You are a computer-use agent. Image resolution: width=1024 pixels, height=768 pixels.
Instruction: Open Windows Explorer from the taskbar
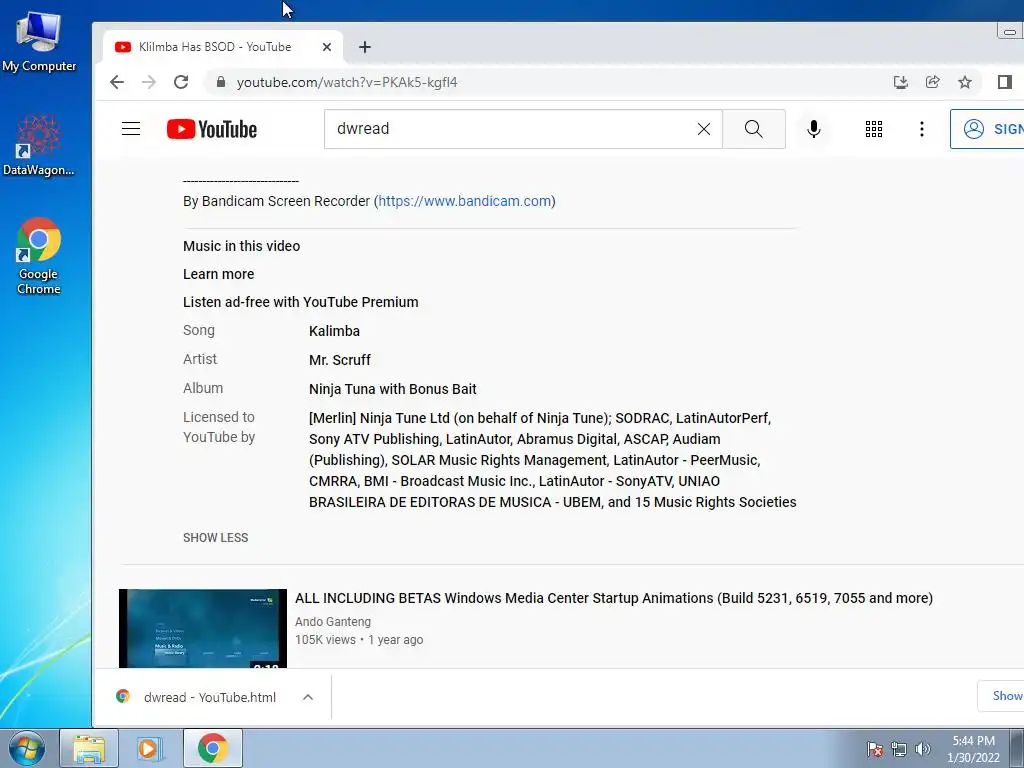(x=89, y=748)
